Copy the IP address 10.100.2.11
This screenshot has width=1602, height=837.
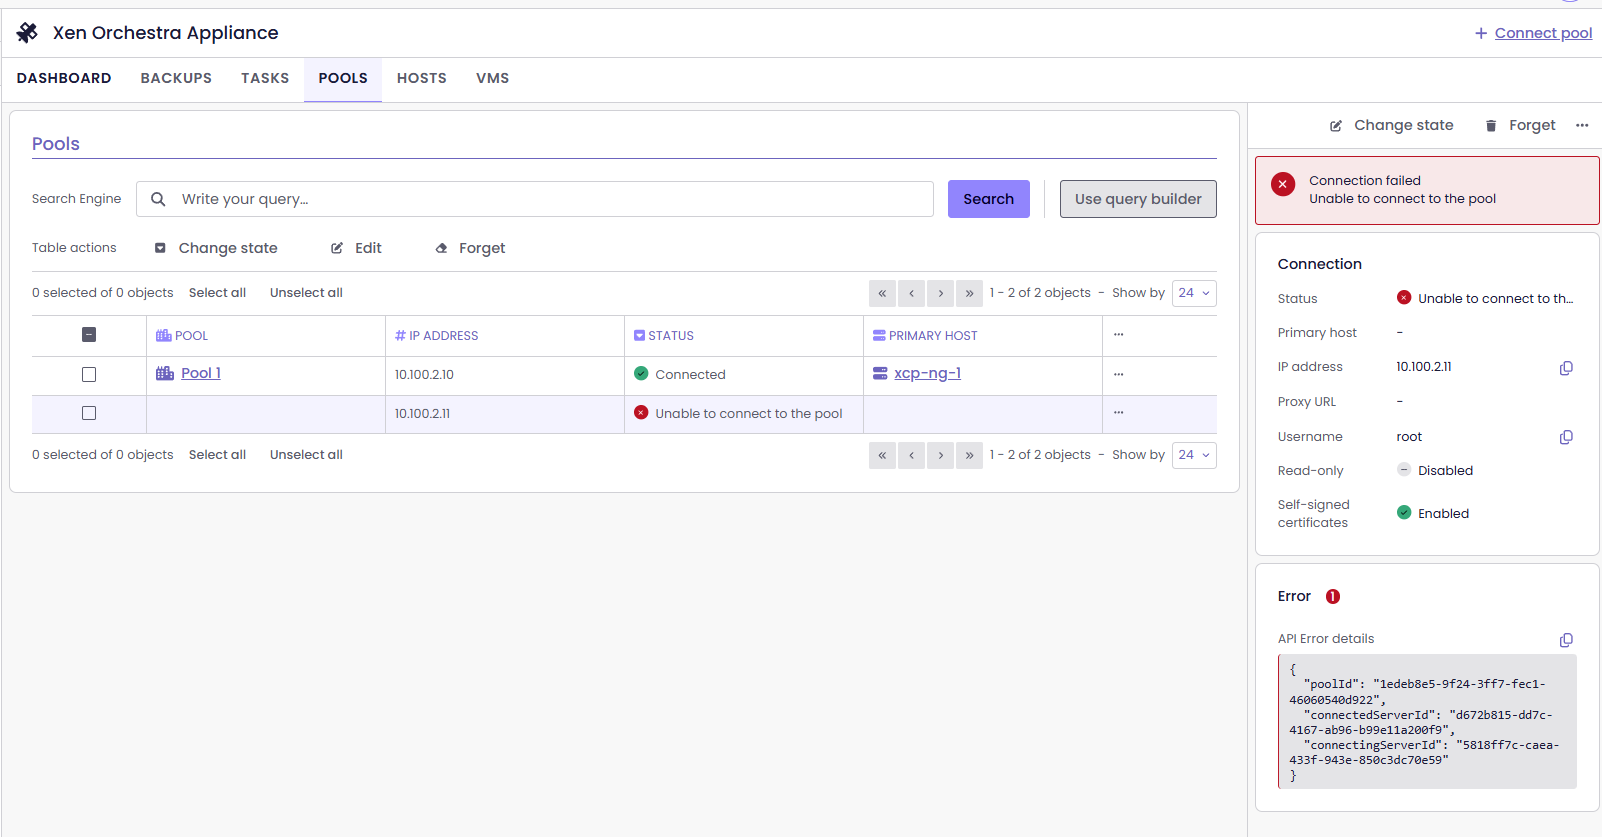(x=1566, y=368)
